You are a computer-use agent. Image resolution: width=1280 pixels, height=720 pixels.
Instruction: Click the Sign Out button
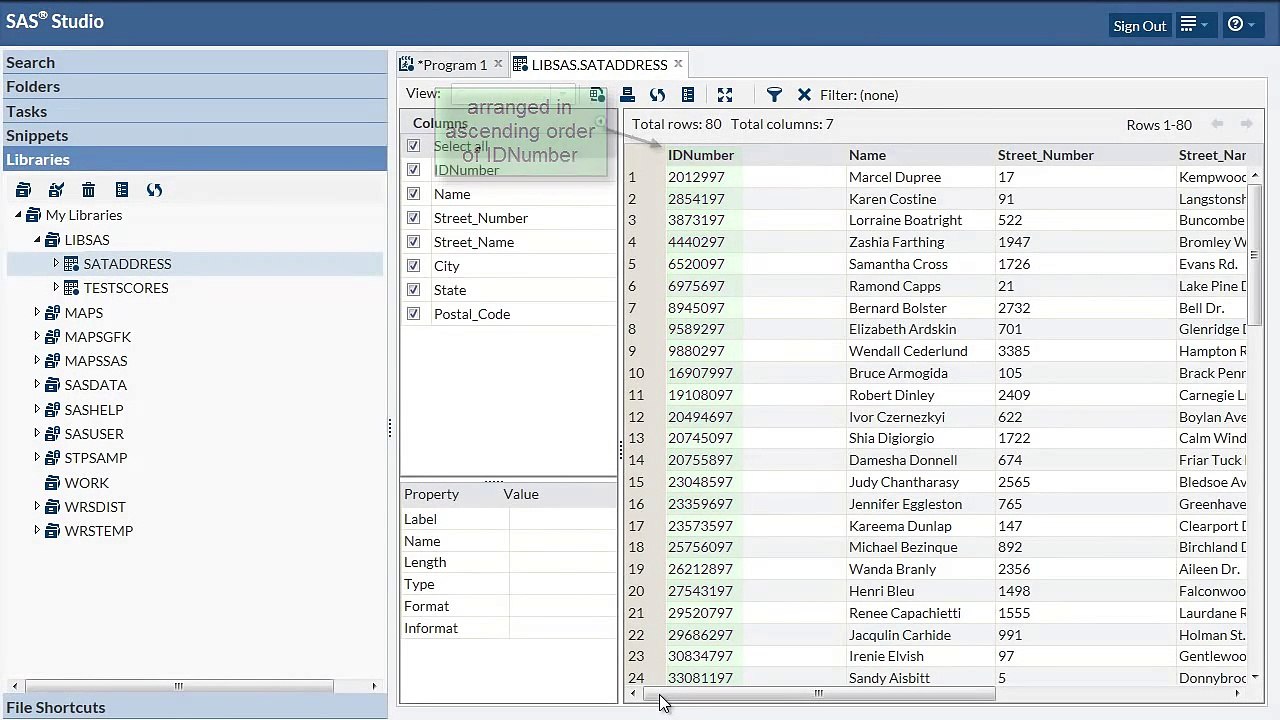1140,25
